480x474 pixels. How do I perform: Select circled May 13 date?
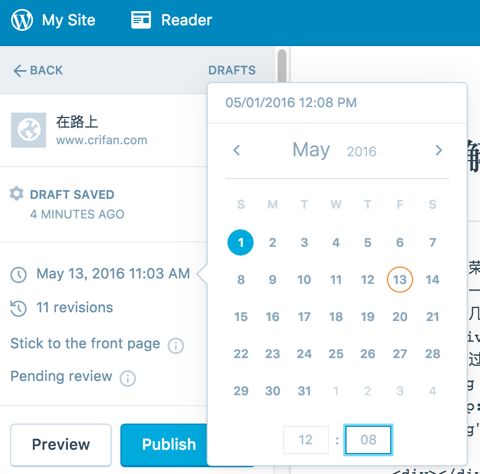pos(400,279)
